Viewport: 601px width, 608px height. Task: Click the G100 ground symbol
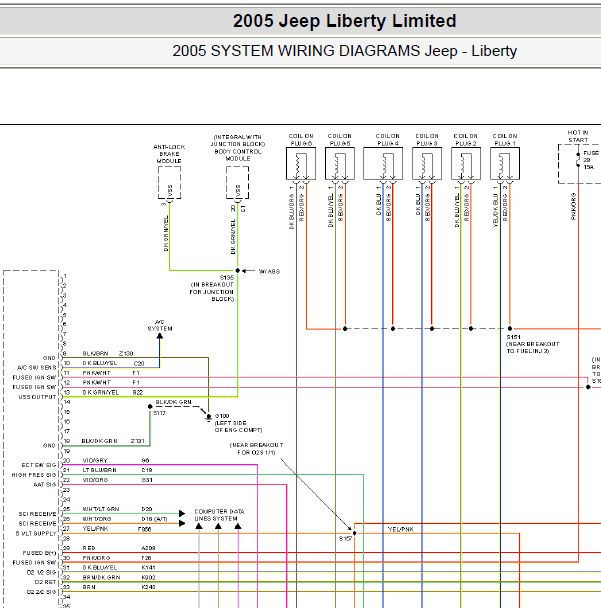point(209,417)
